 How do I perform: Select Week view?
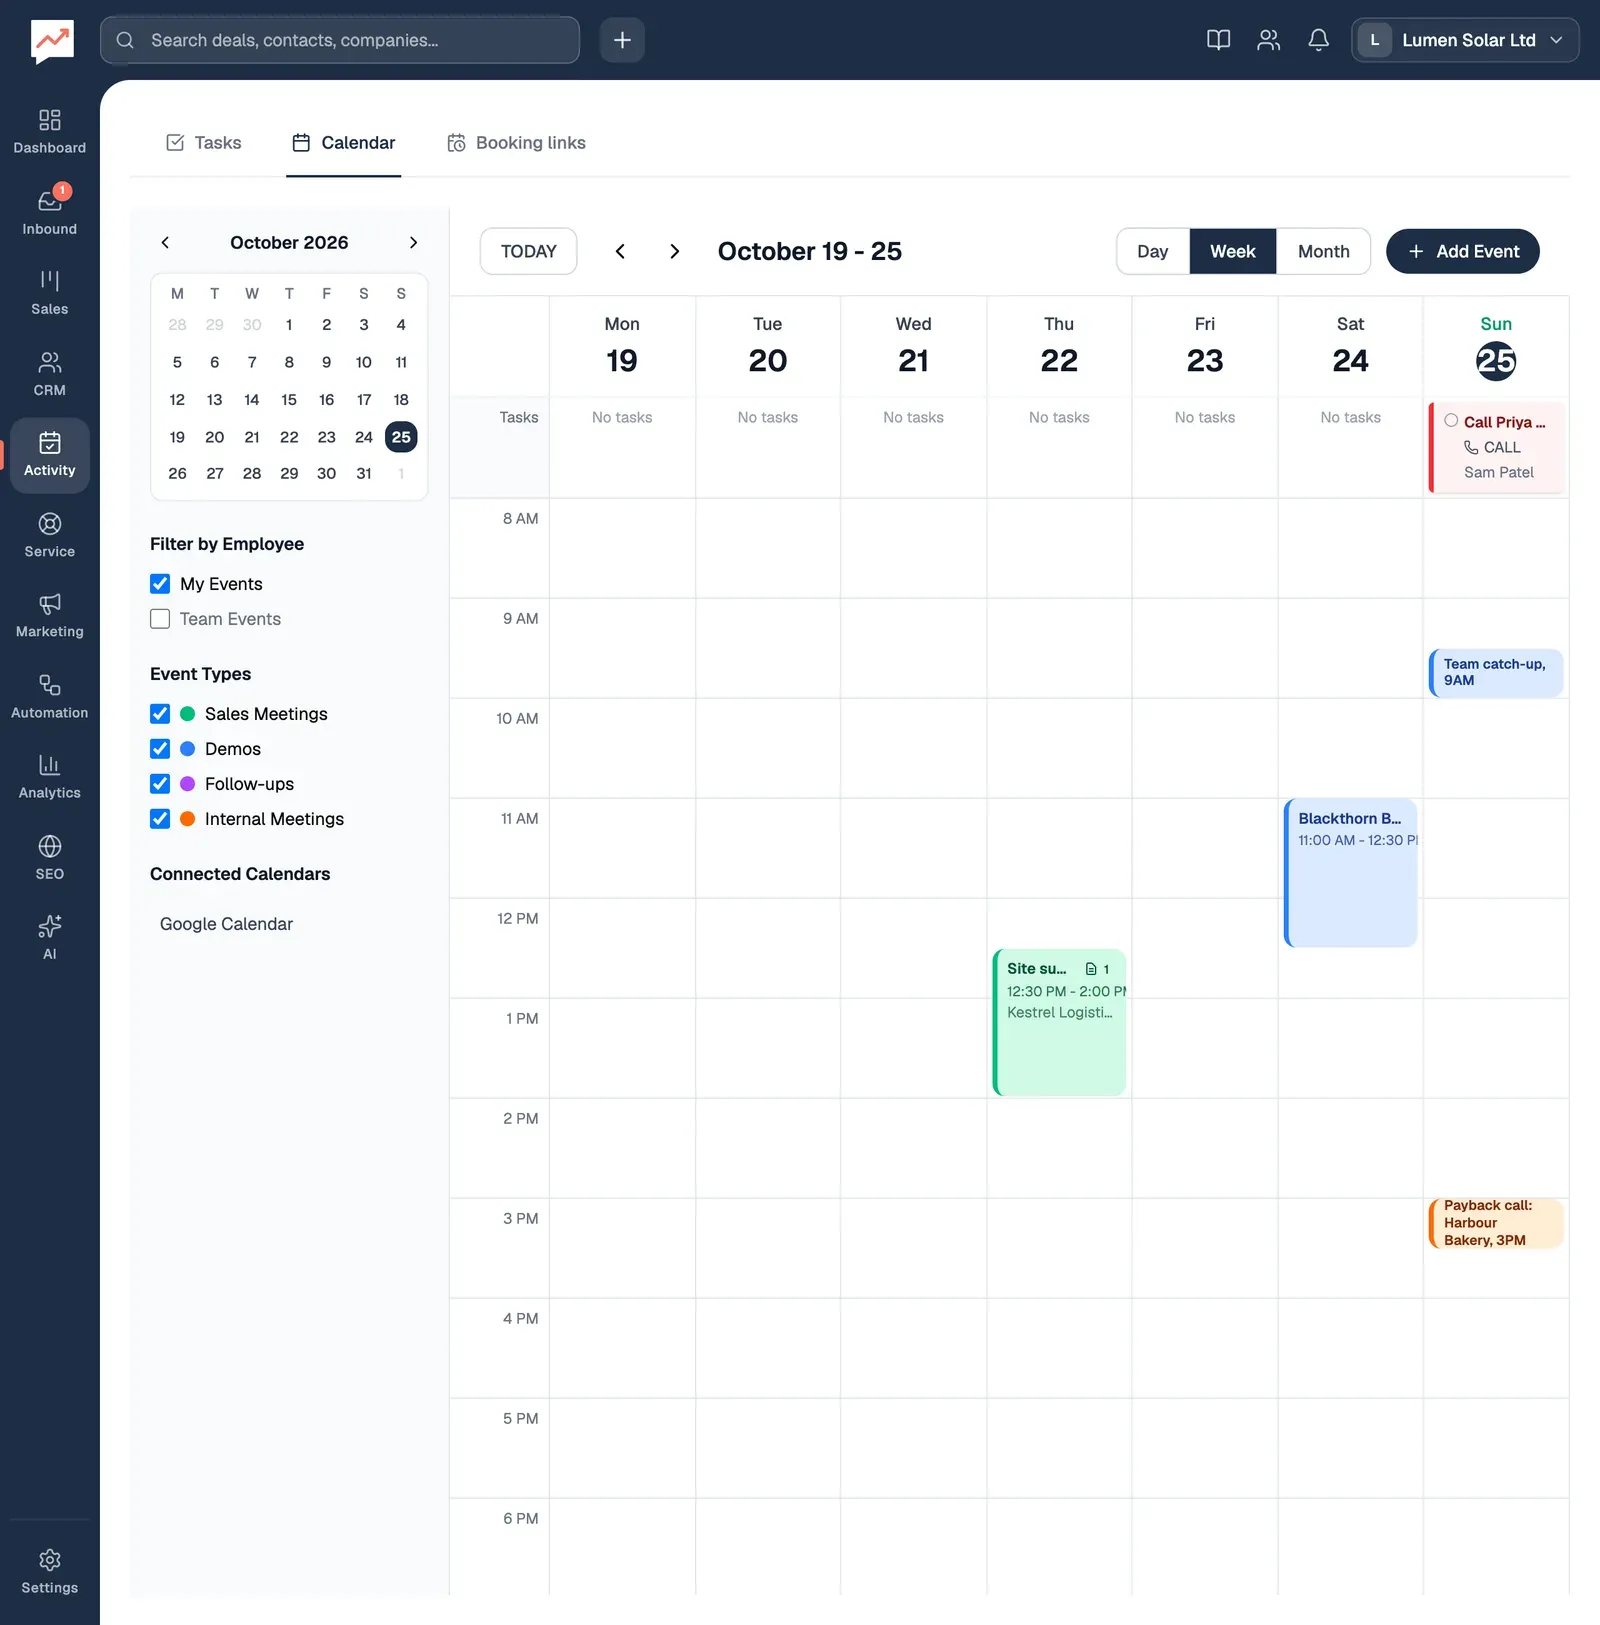coord(1233,251)
